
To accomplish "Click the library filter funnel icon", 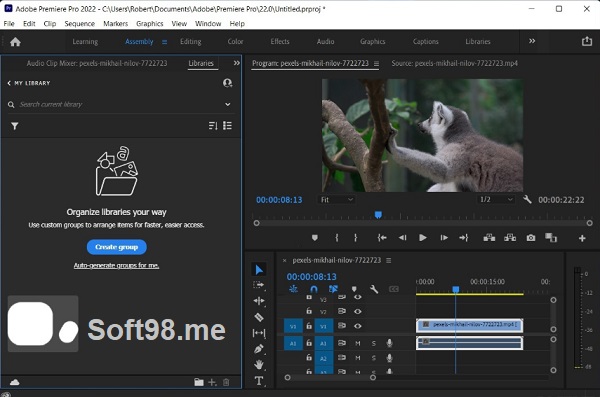I will click(15, 126).
